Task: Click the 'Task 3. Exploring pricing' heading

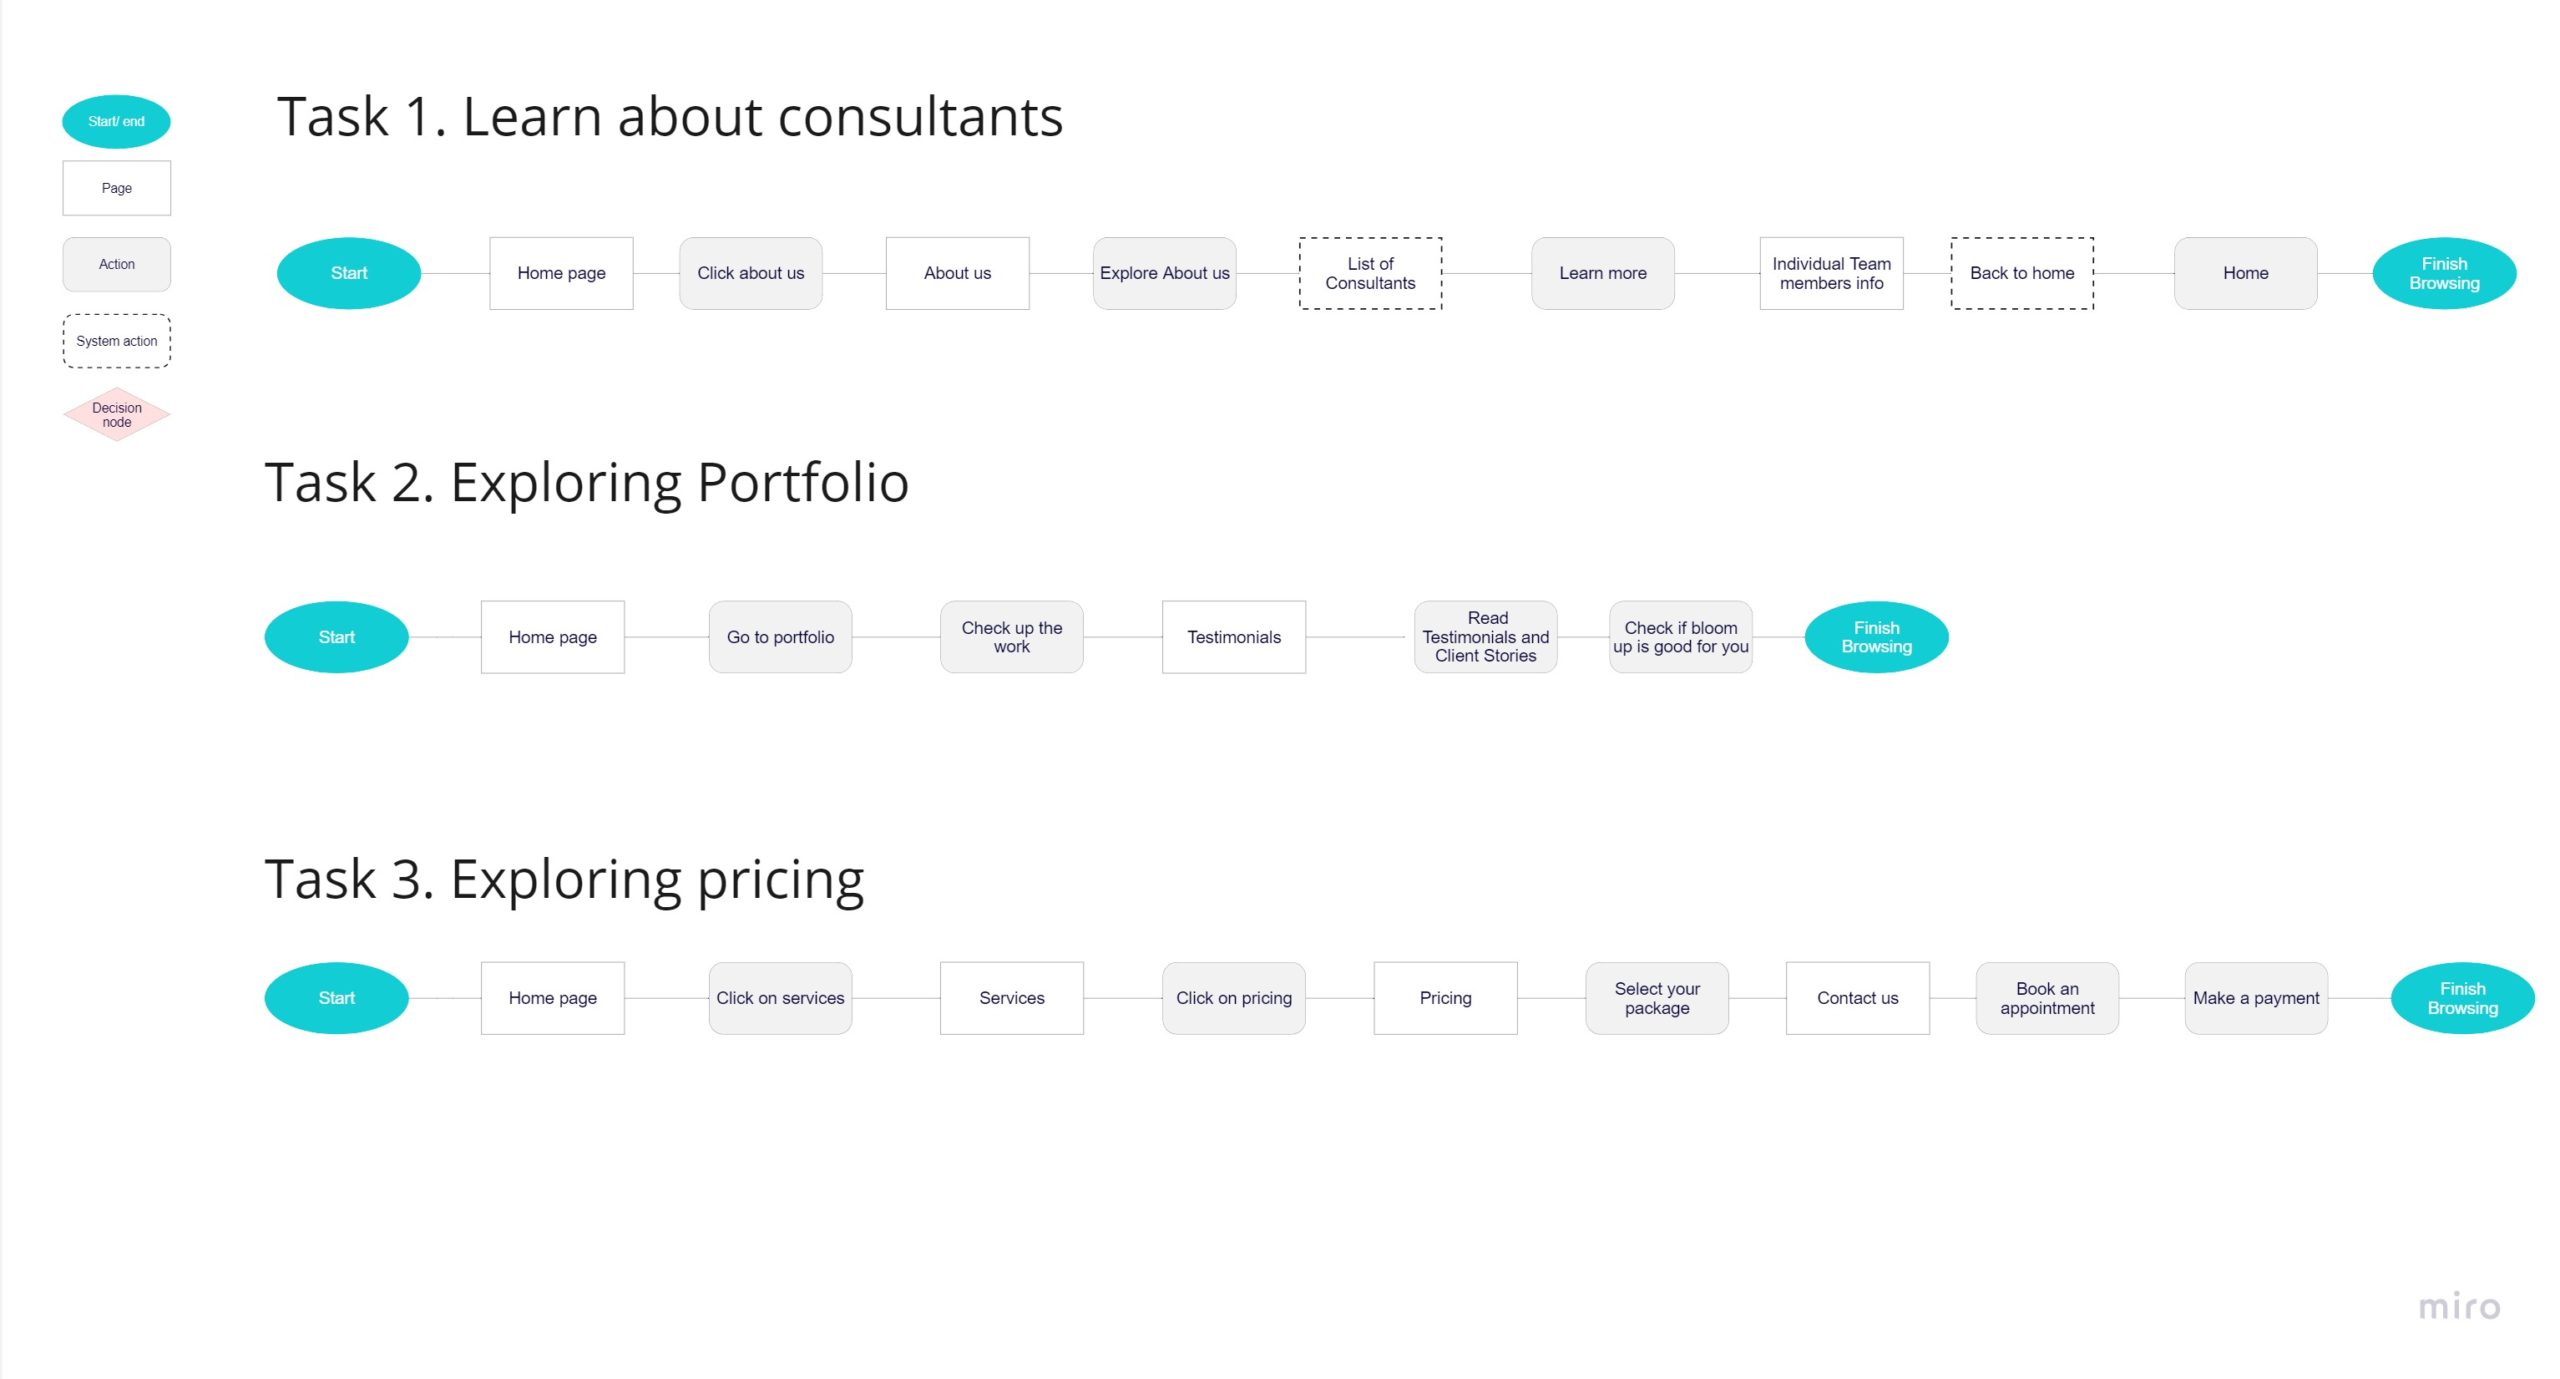Action: click(x=564, y=880)
